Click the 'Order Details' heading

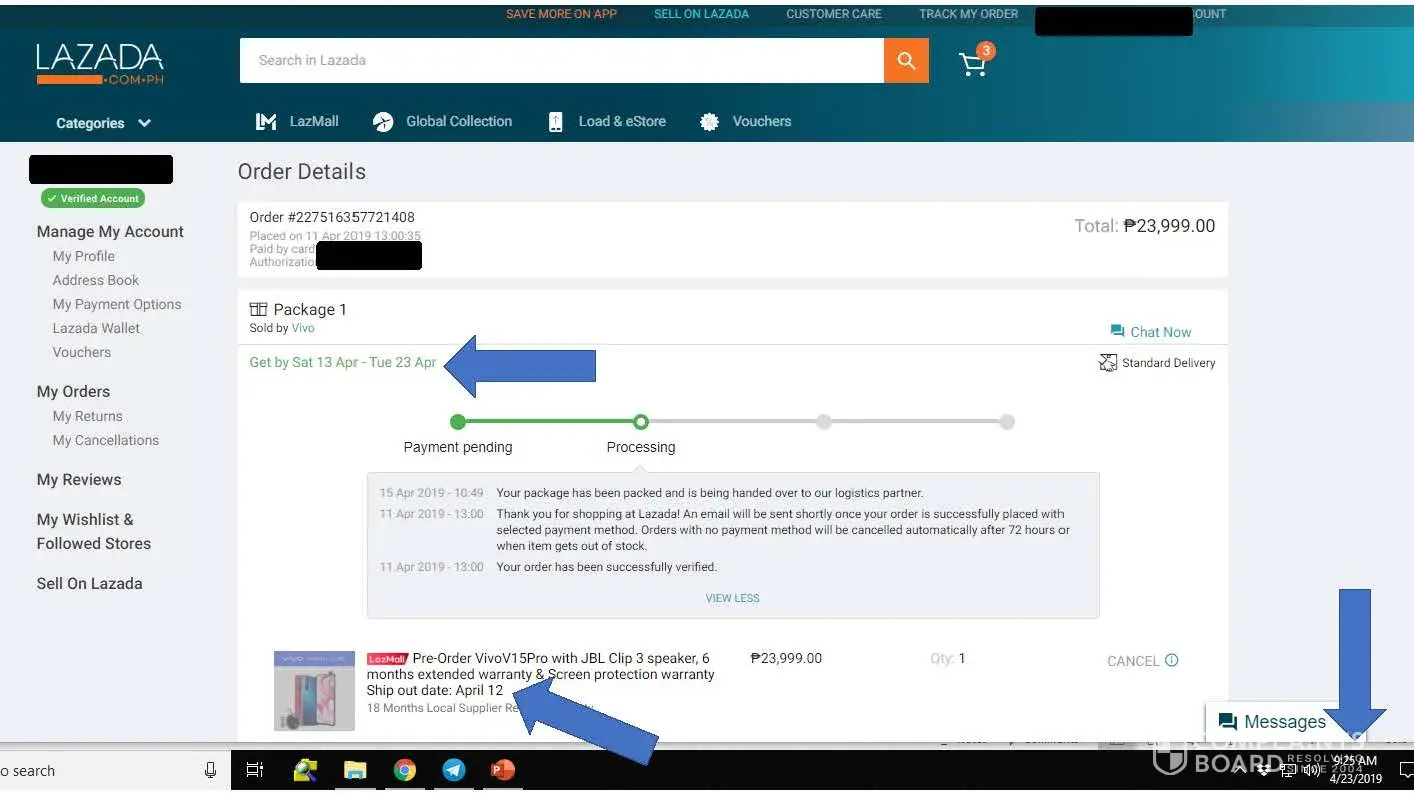(x=302, y=171)
